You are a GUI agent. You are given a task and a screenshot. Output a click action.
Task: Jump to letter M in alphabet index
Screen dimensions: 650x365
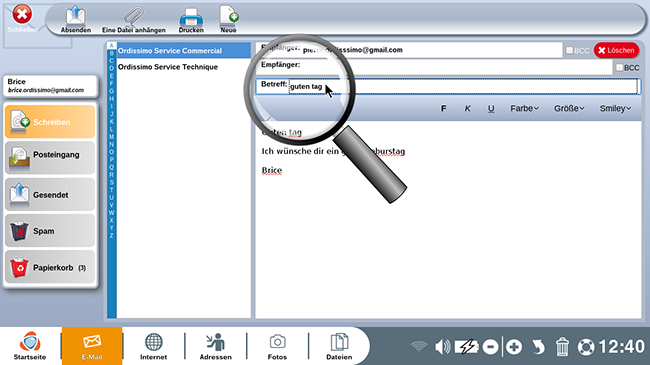[112, 137]
